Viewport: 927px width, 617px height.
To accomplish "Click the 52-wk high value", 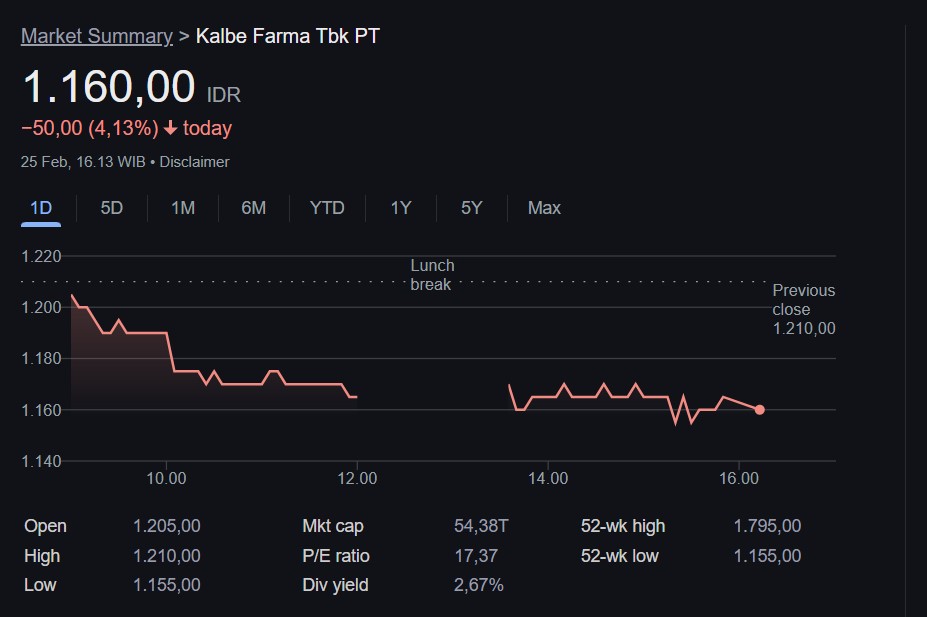I will click(x=767, y=526).
